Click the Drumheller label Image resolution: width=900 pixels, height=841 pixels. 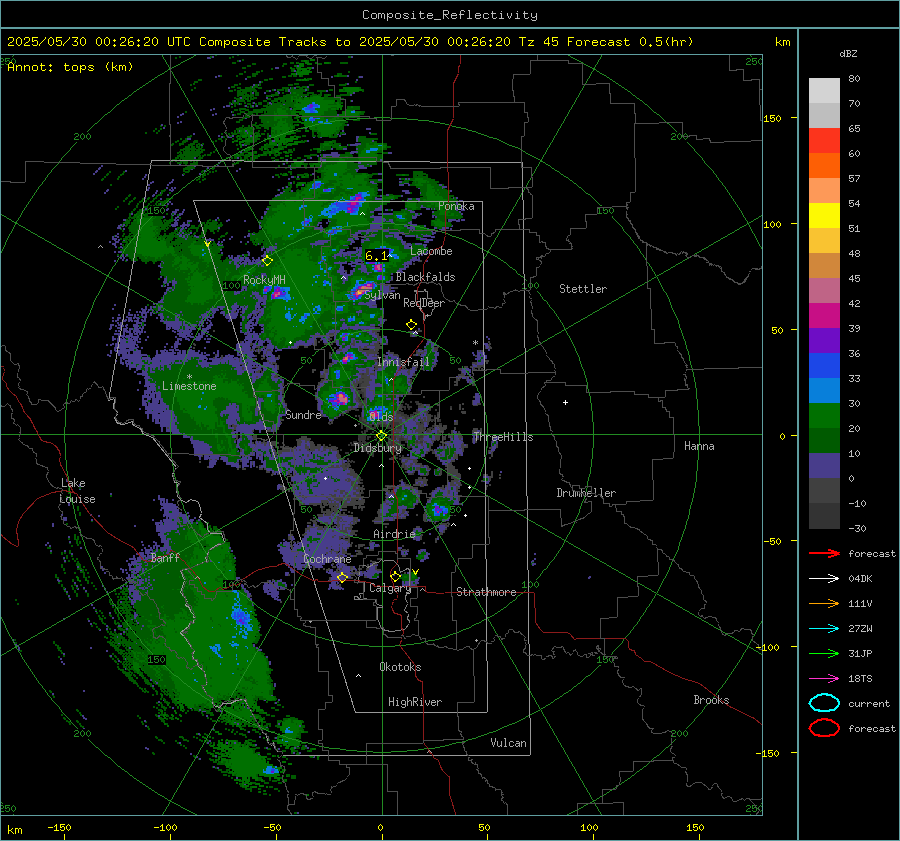[x=586, y=493]
